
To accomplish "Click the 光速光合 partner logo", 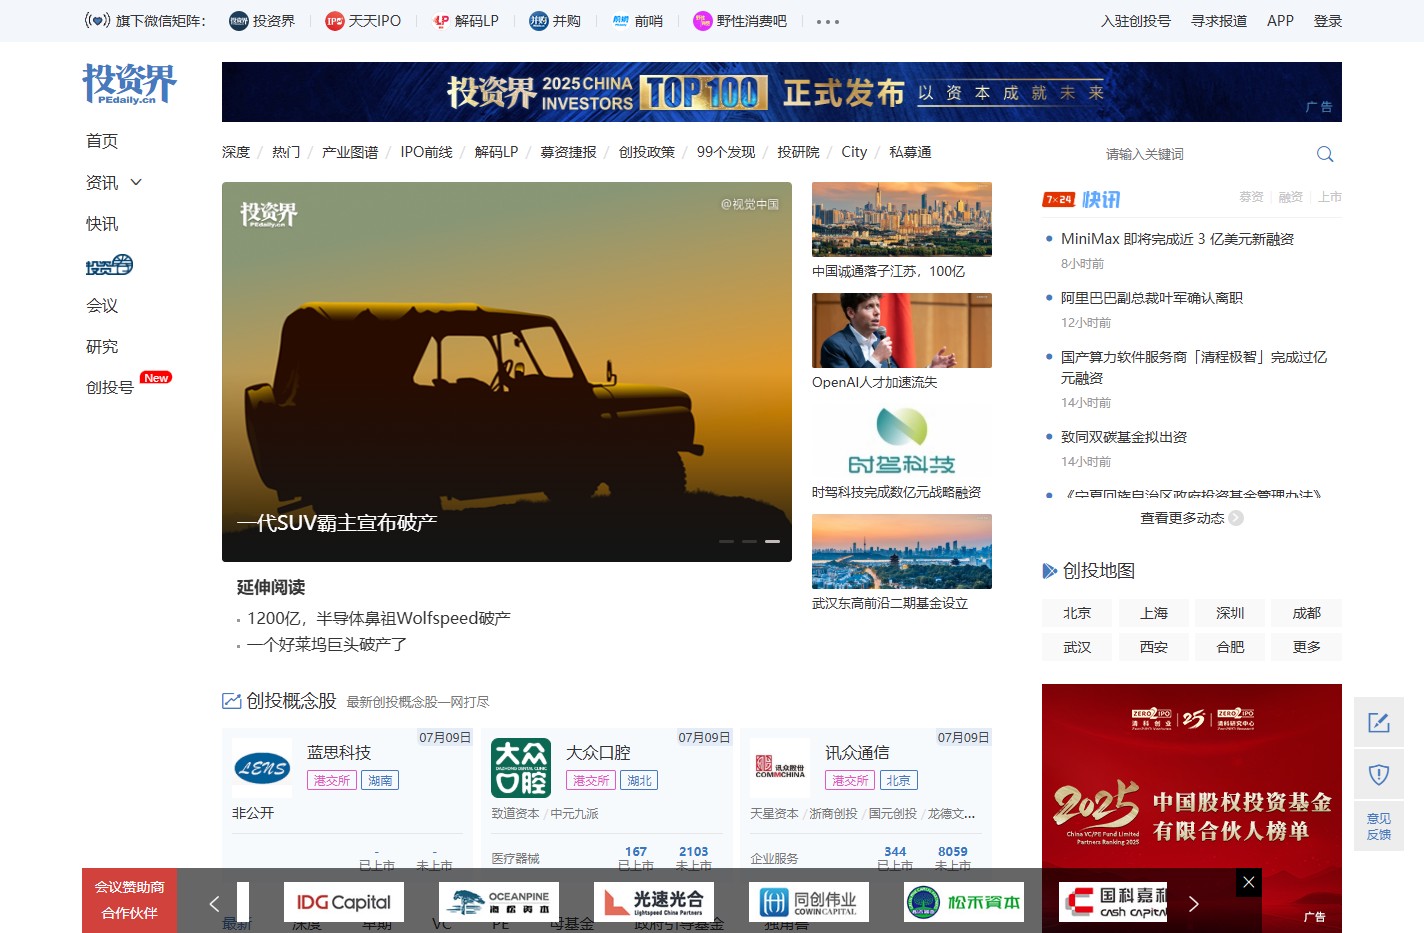I will pyautogui.click(x=654, y=902).
